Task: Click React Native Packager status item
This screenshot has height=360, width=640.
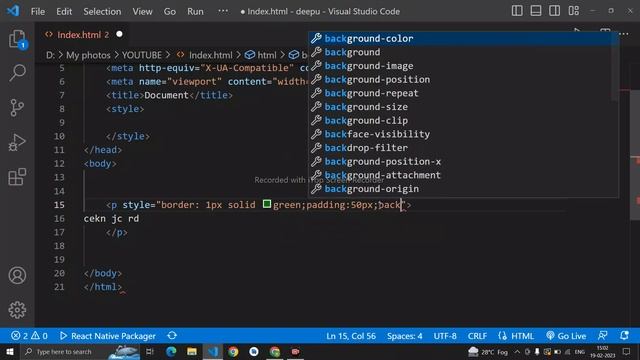Action: point(108,336)
